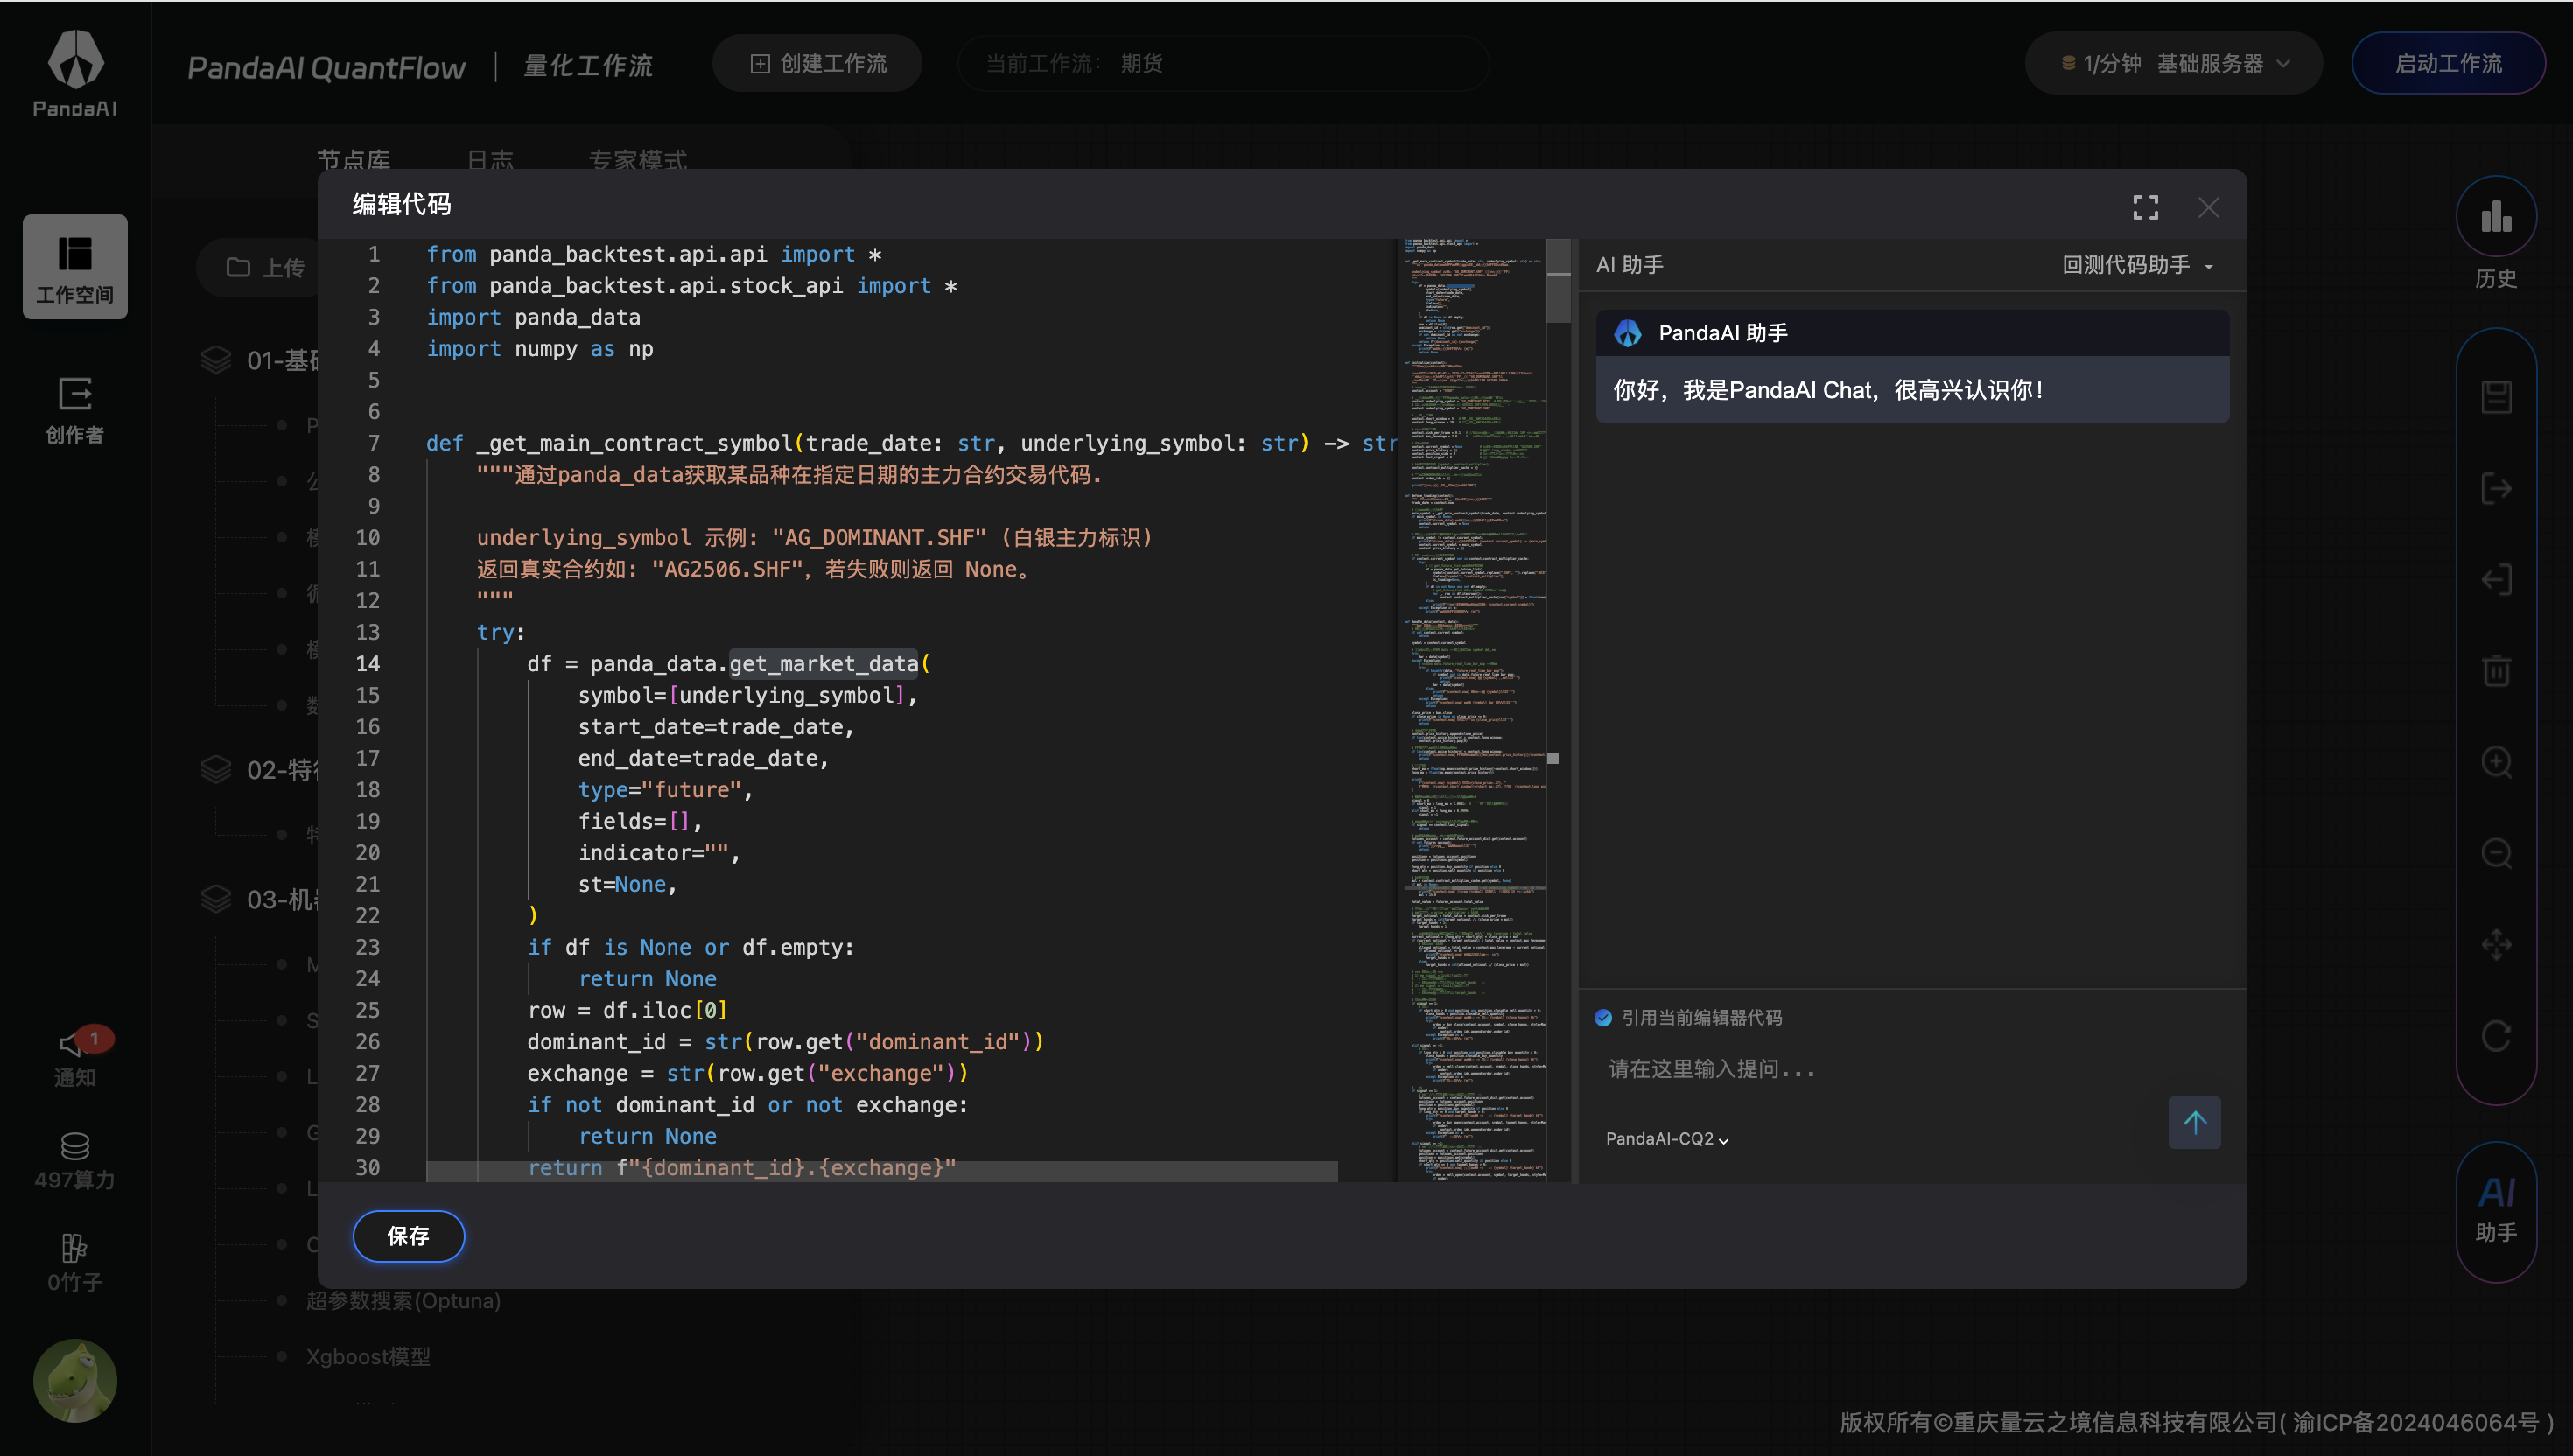Click the 01 group layers icon
This screenshot has height=1456, width=2573.
coord(216,360)
